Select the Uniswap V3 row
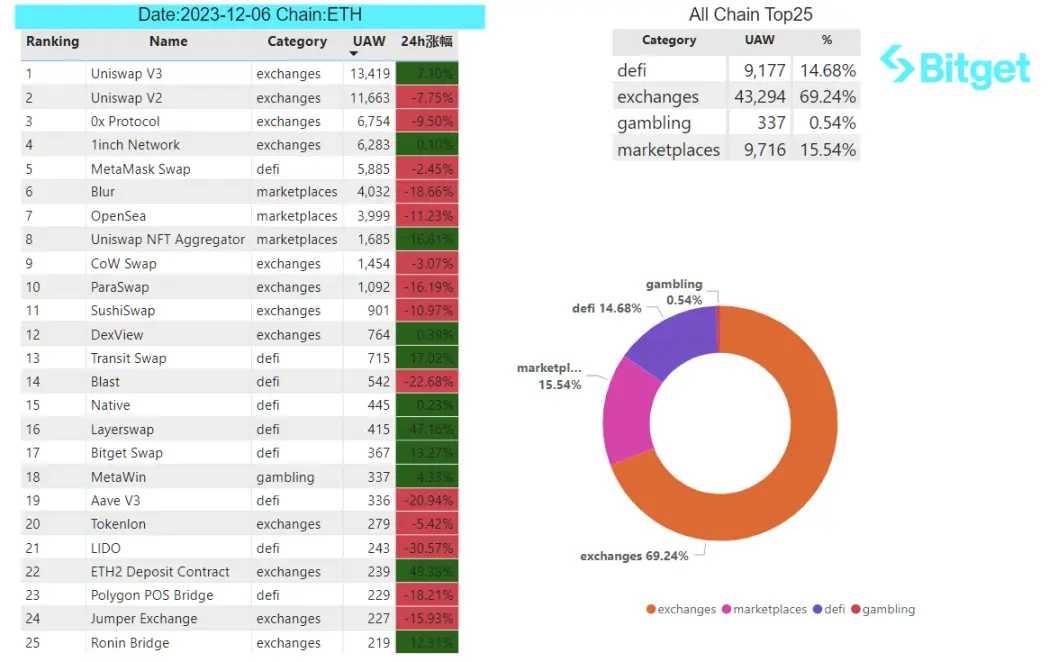 click(x=240, y=74)
